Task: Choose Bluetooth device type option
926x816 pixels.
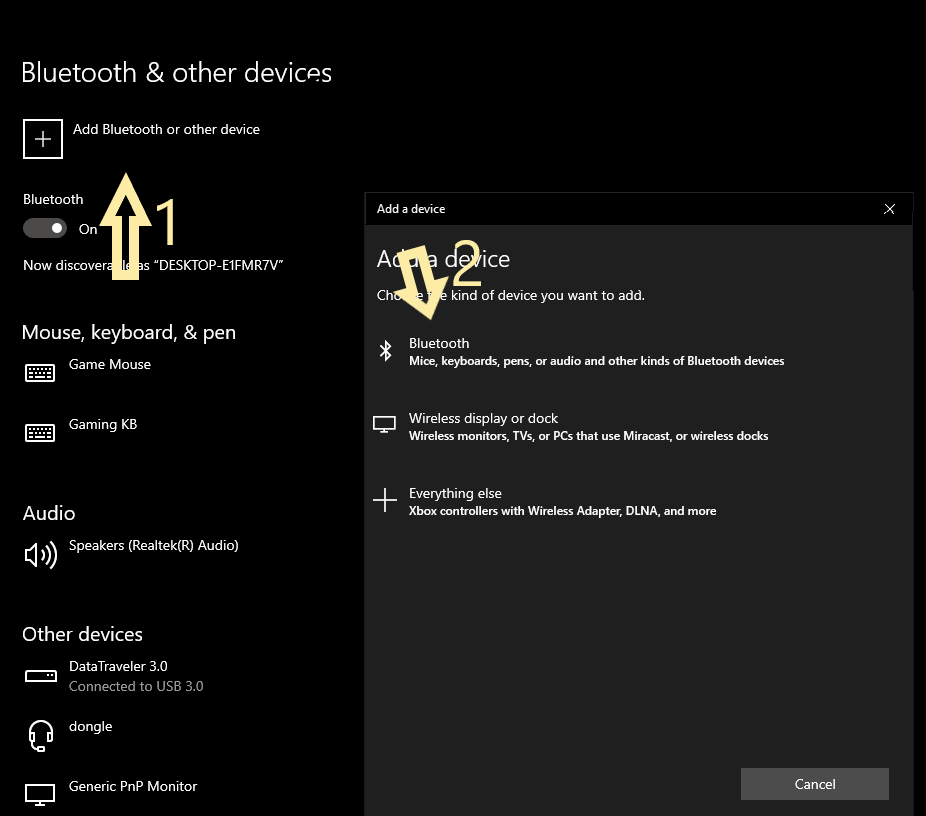Action: (x=596, y=352)
